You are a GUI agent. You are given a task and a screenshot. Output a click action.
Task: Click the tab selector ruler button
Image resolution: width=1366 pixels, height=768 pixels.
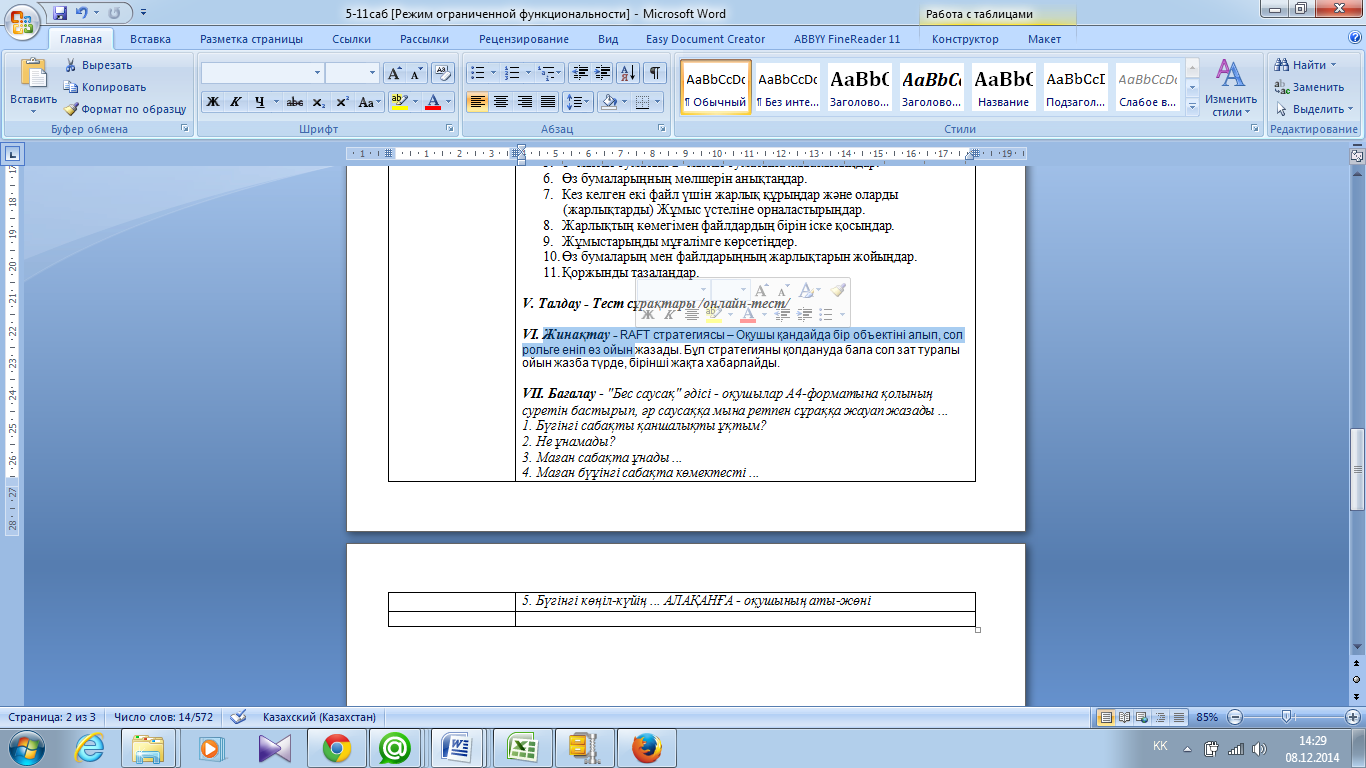[x=13, y=154]
